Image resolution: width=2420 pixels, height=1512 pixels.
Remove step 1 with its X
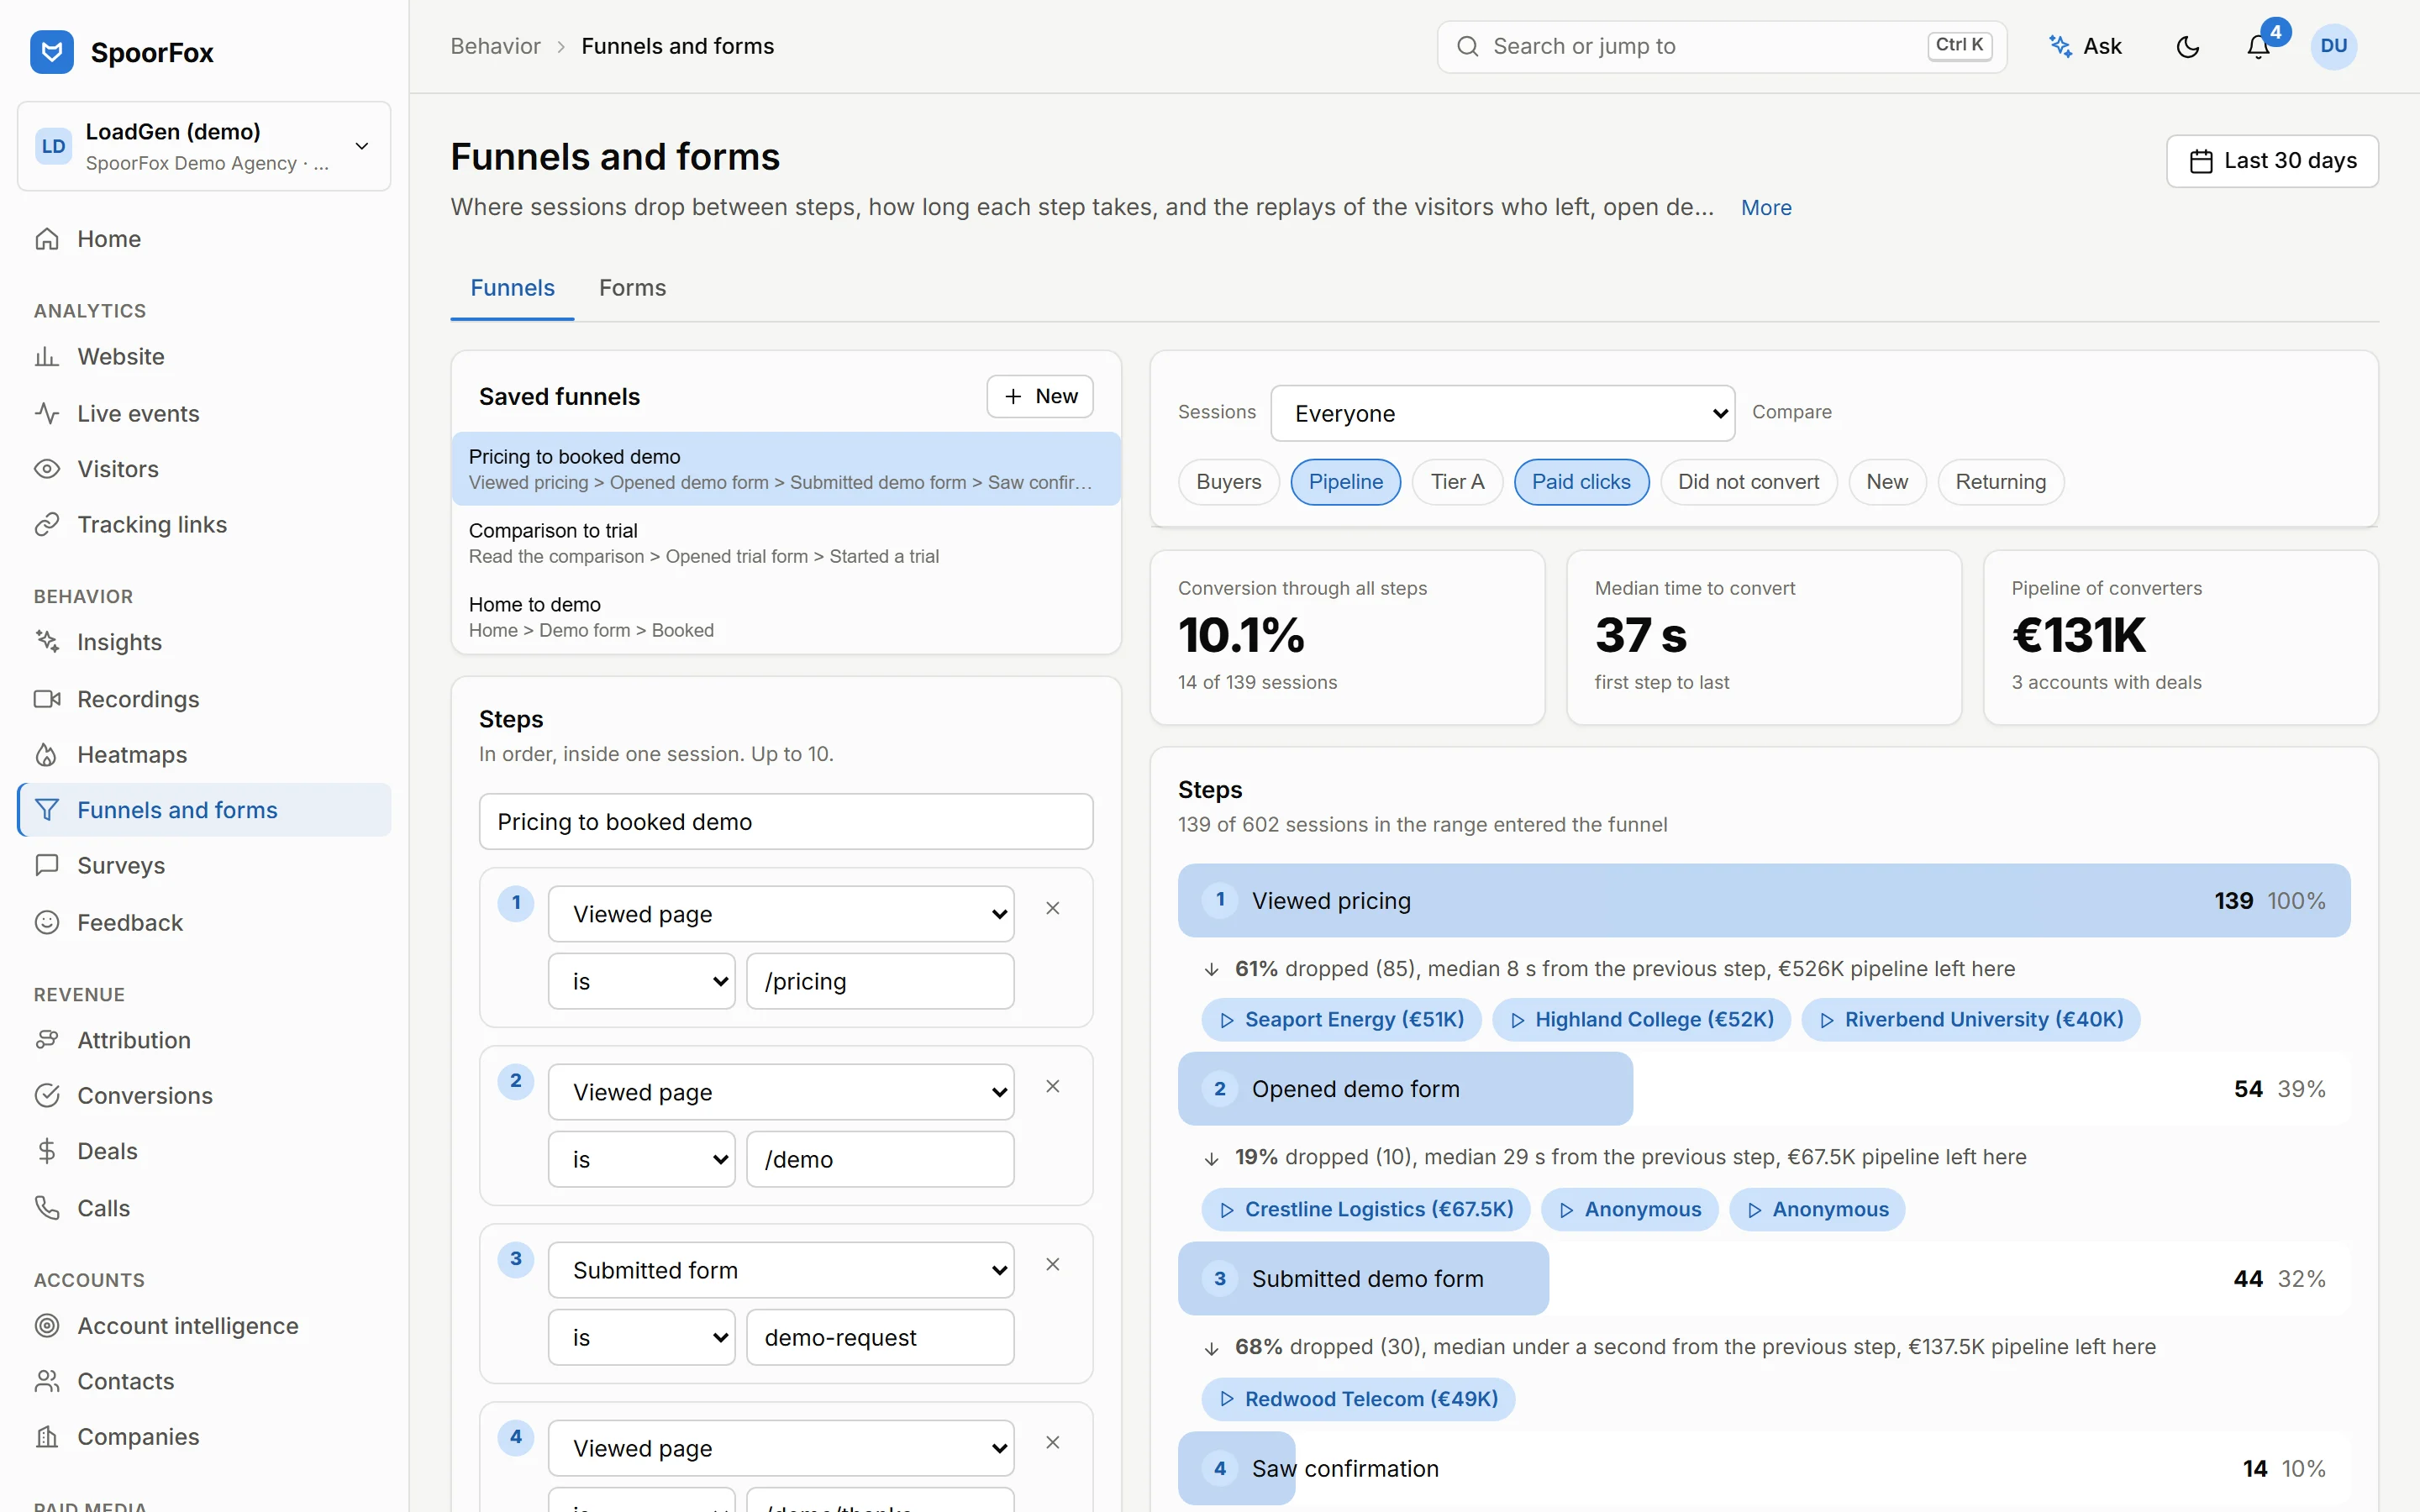coord(1052,908)
